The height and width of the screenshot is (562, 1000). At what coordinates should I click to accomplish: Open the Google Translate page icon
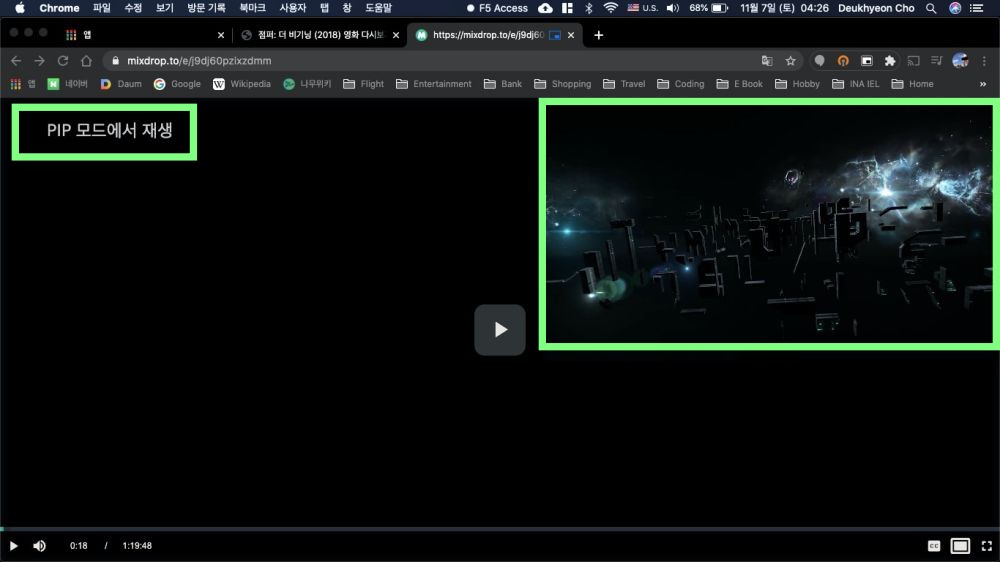click(x=767, y=60)
